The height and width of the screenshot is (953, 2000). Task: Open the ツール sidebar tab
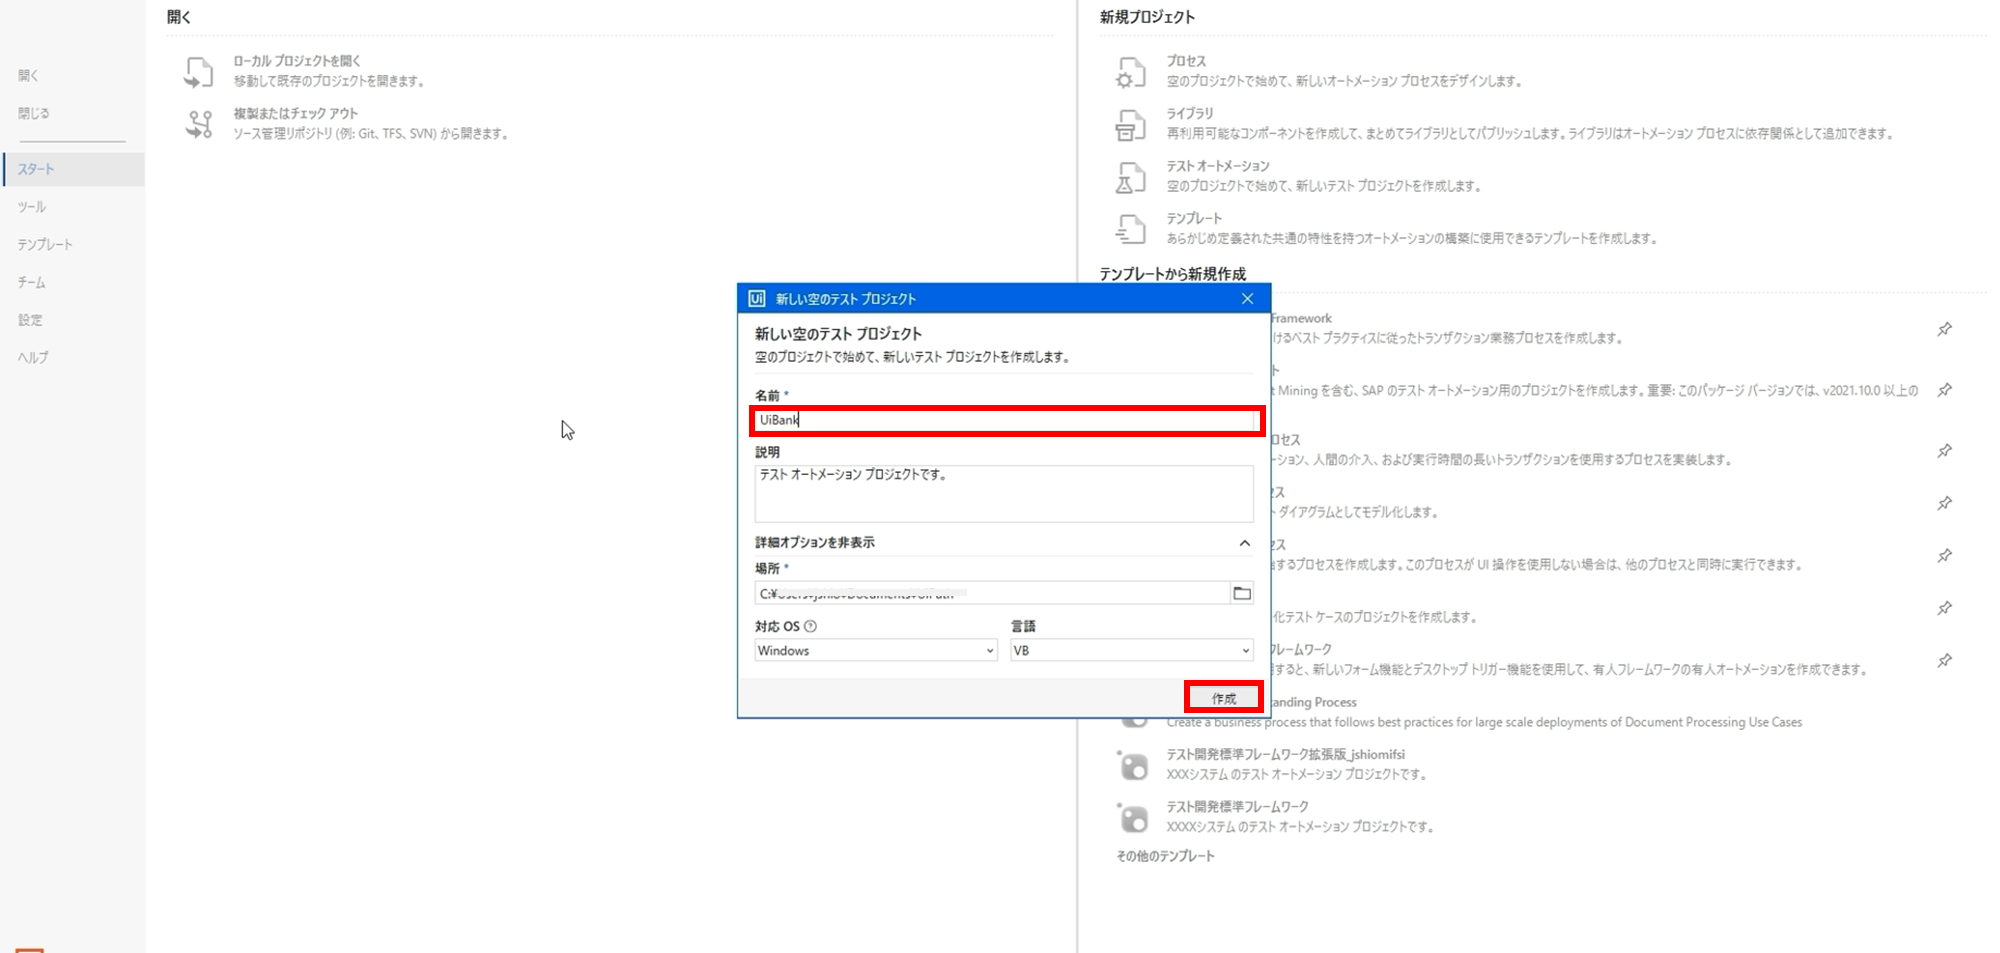tap(32, 207)
